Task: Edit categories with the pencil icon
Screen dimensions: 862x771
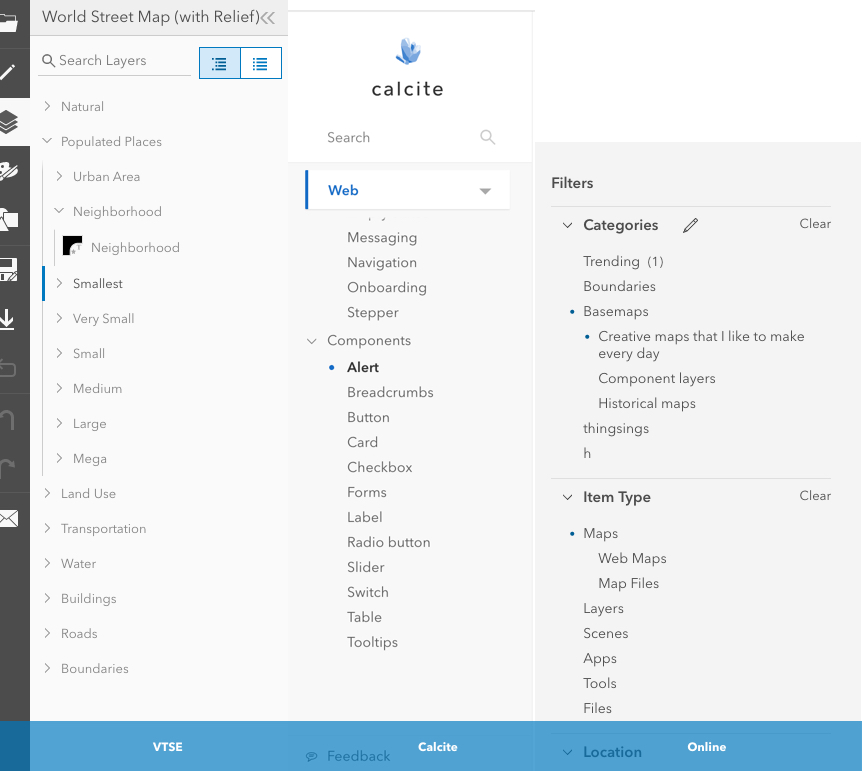Action: [690, 225]
